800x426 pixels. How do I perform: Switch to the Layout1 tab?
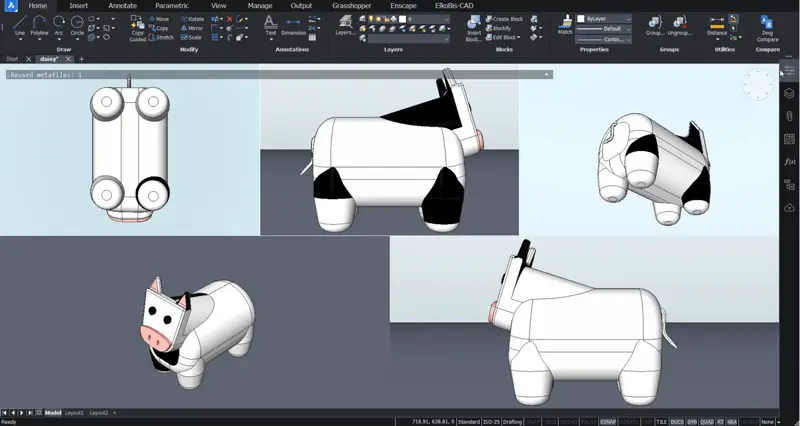click(74, 413)
